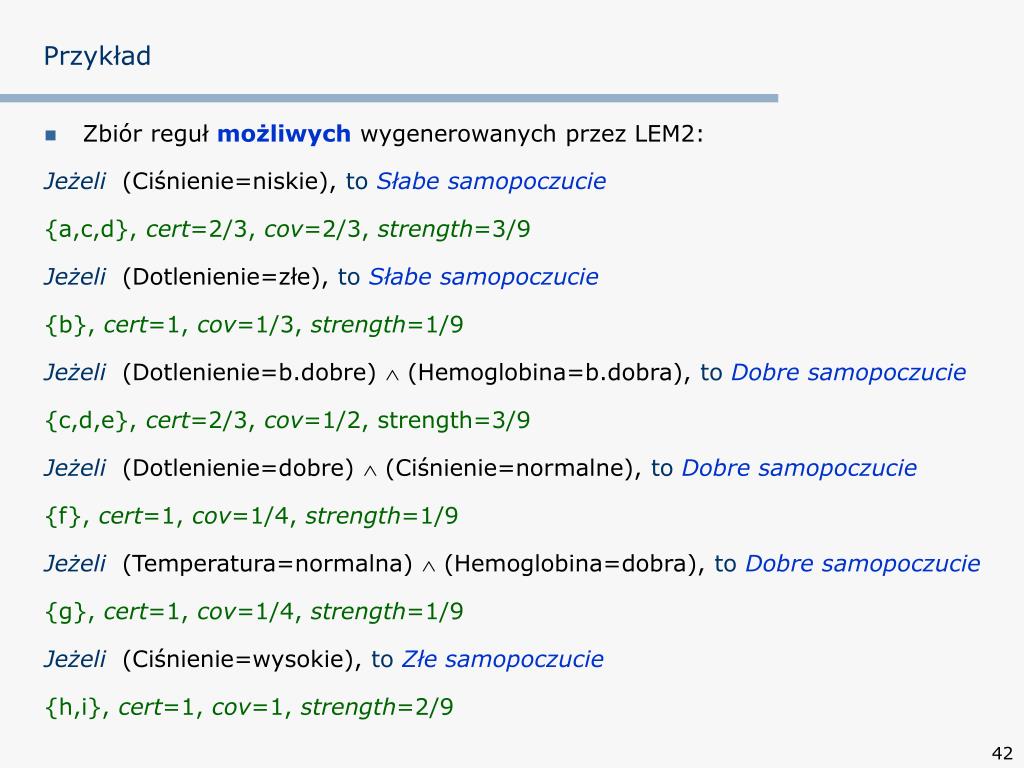
Task: Click the first Słabe samopoczucie conclusion
Action: click(491, 182)
